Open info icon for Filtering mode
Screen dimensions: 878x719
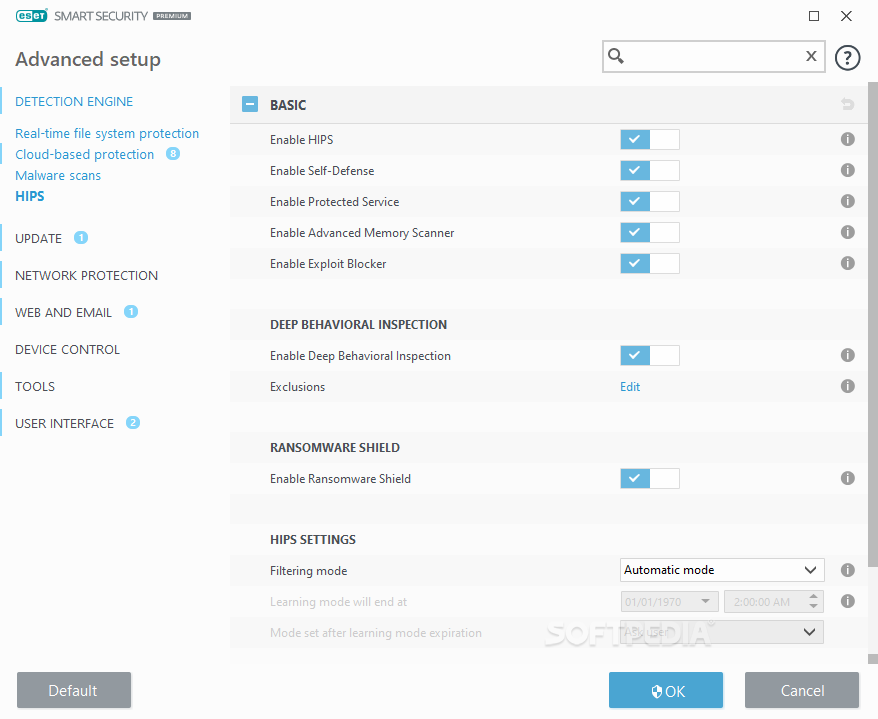point(848,570)
